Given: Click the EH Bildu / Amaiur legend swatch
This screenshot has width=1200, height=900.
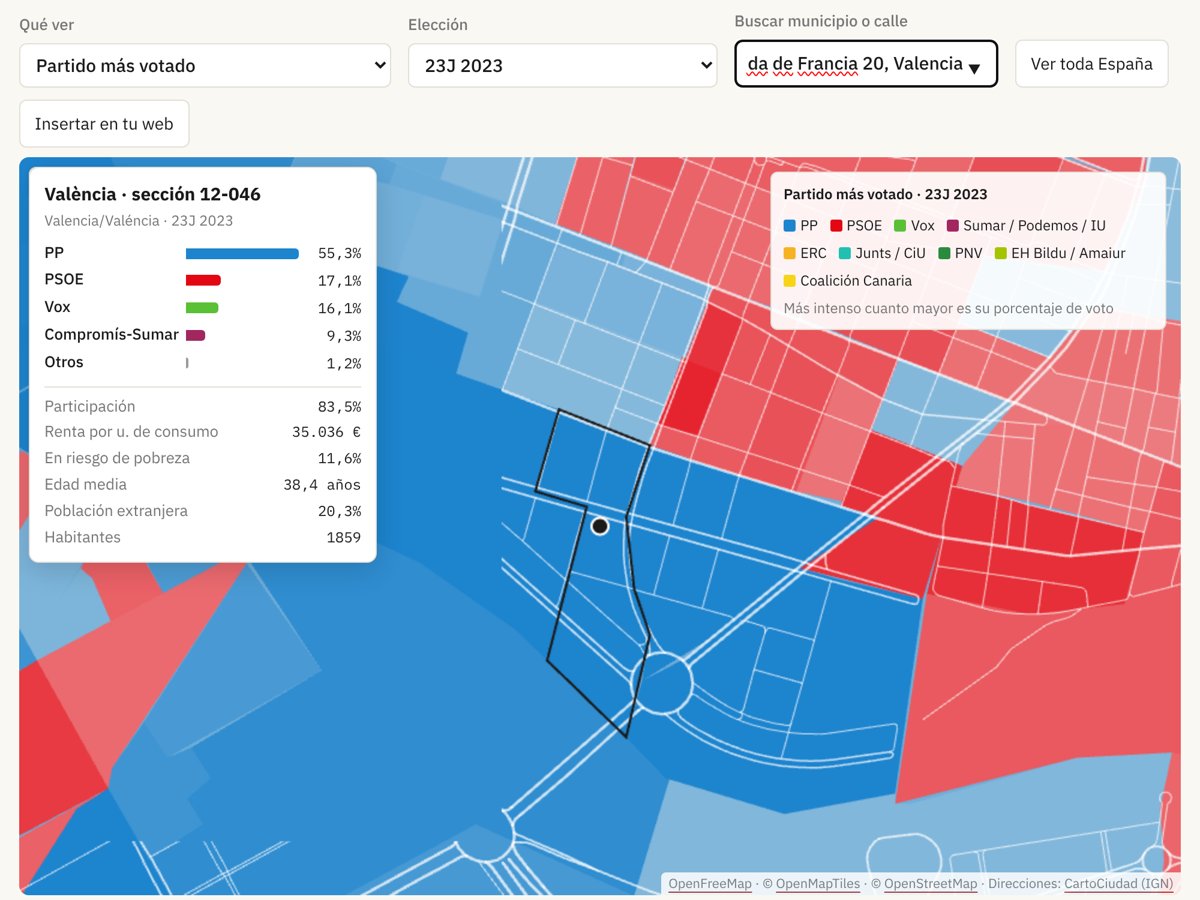Looking at the screenshot, I should [x=1000, y=253].
